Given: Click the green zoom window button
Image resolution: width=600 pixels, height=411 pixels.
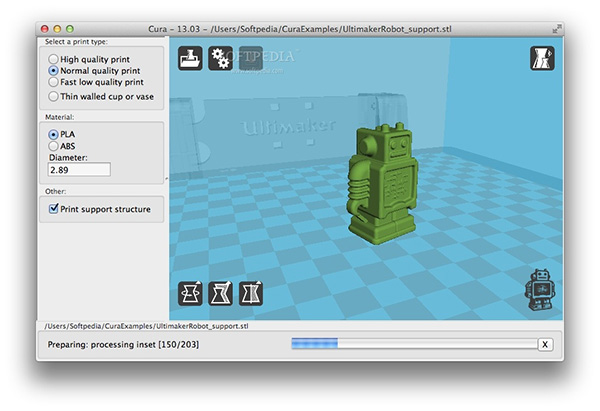Looking at the screenshot, I should (70, 29).
